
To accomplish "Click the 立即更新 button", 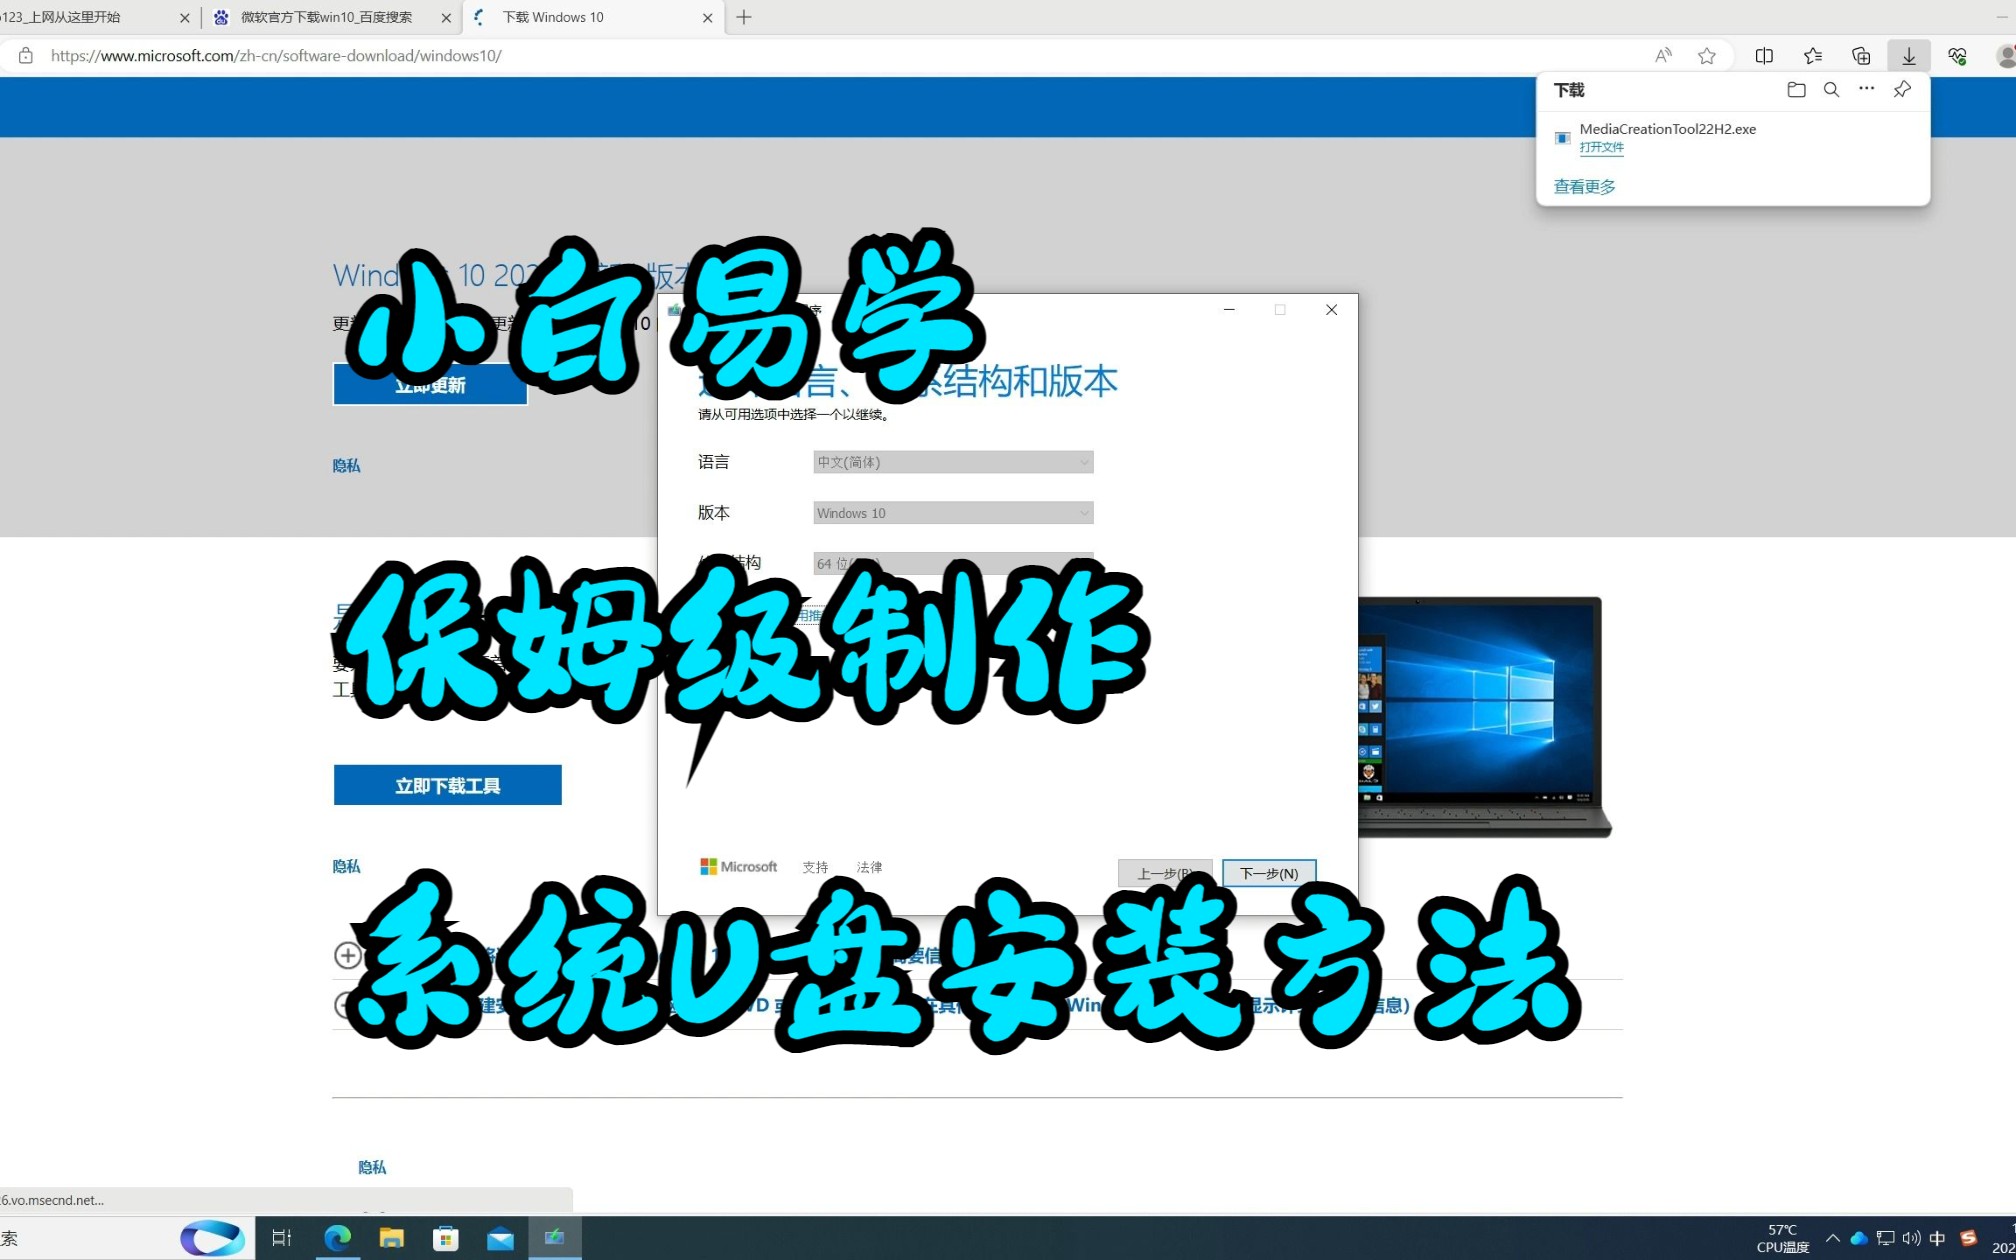I will pyautogui.click(x=430, y=385).
